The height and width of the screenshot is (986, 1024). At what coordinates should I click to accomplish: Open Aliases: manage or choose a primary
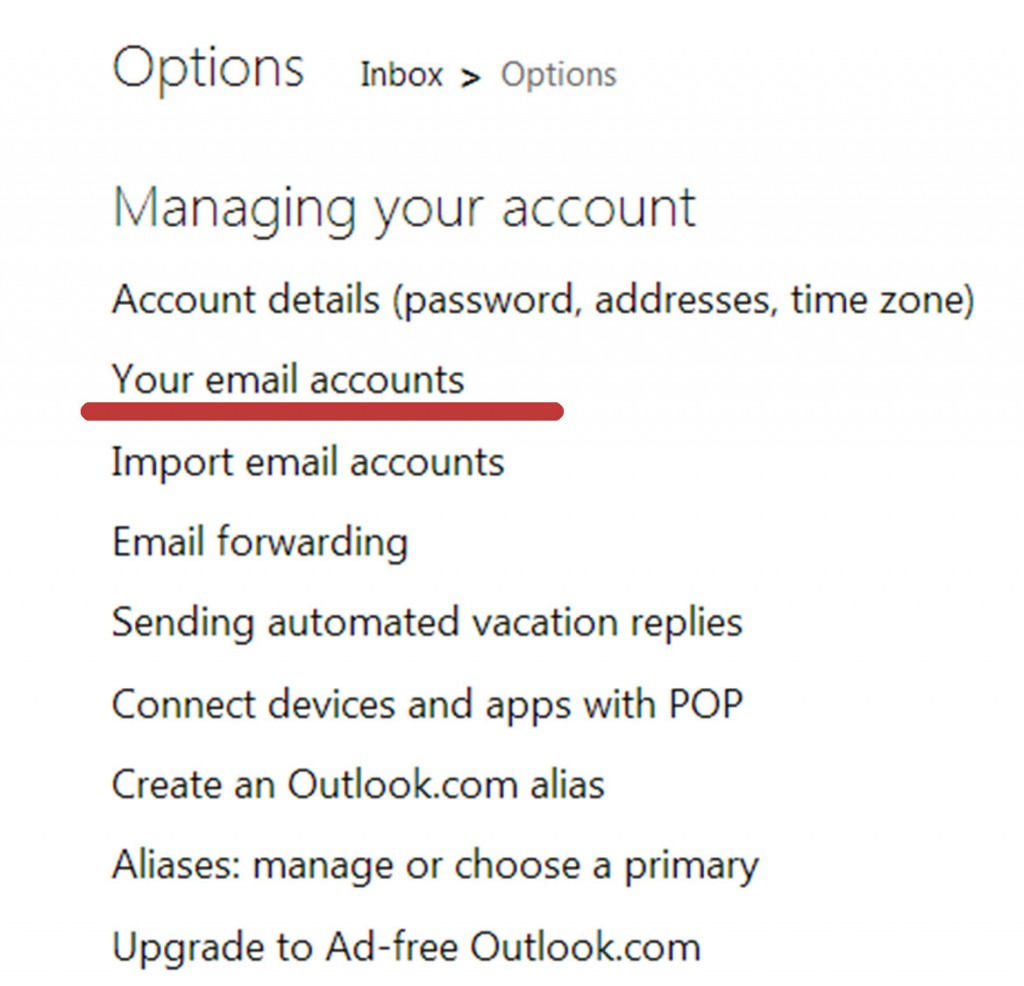[436, 864]
